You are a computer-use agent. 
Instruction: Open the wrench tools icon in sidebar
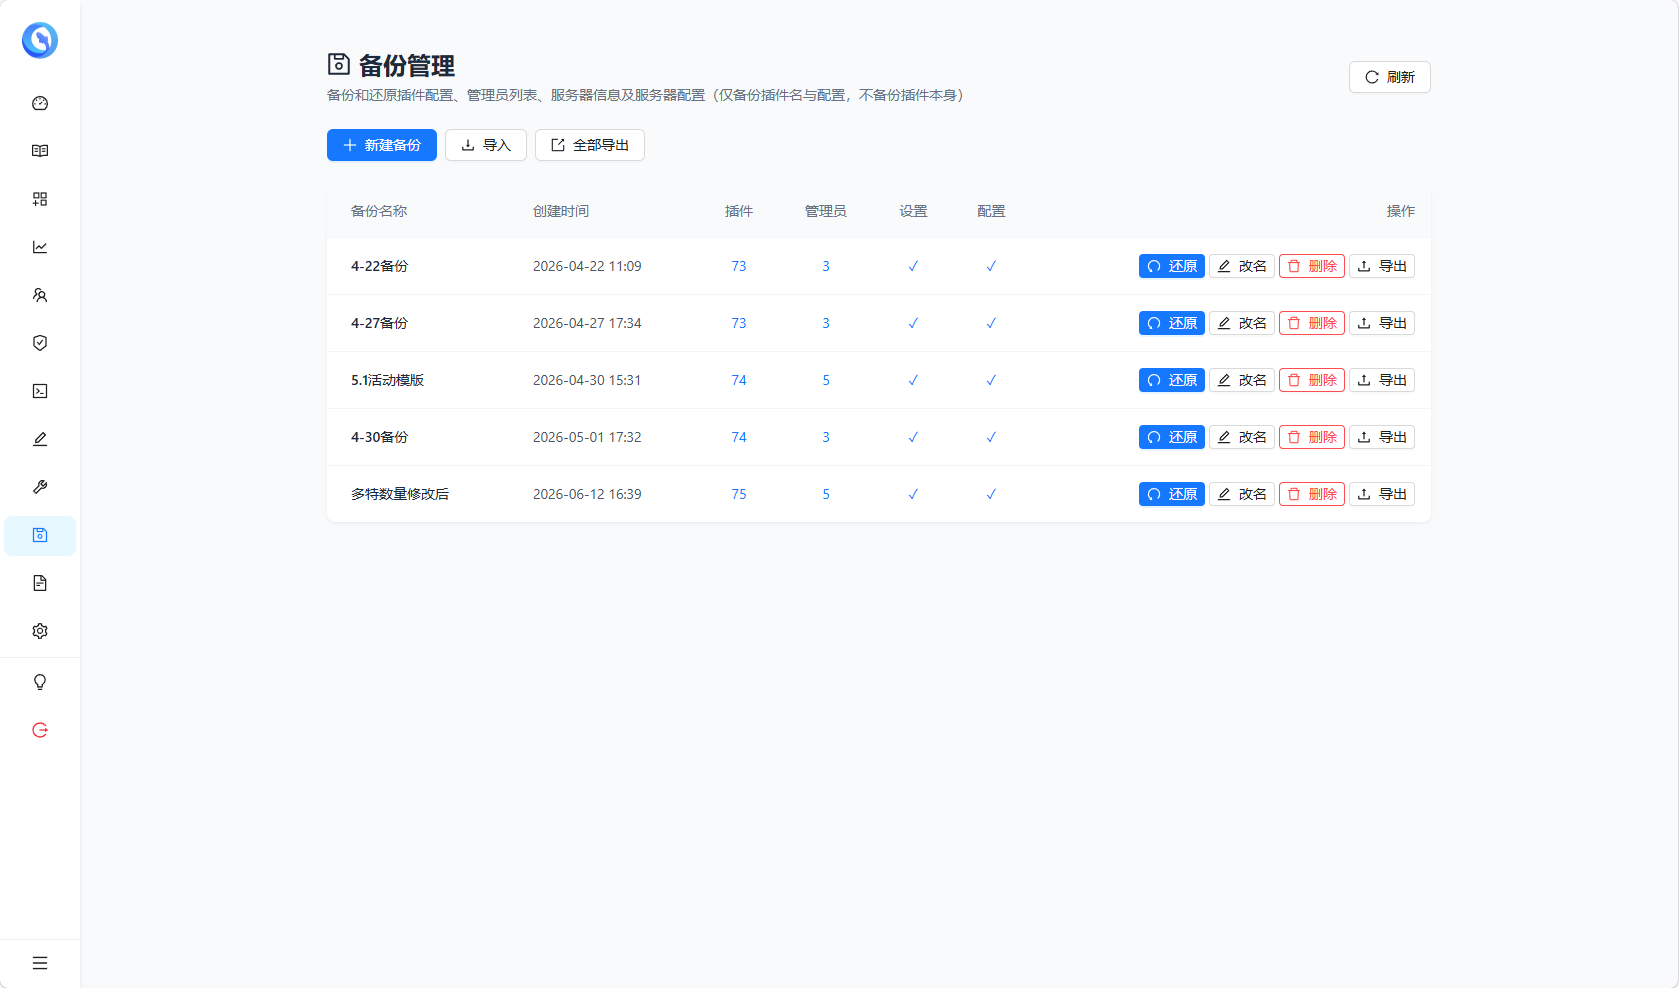click(x=40, y=487)
